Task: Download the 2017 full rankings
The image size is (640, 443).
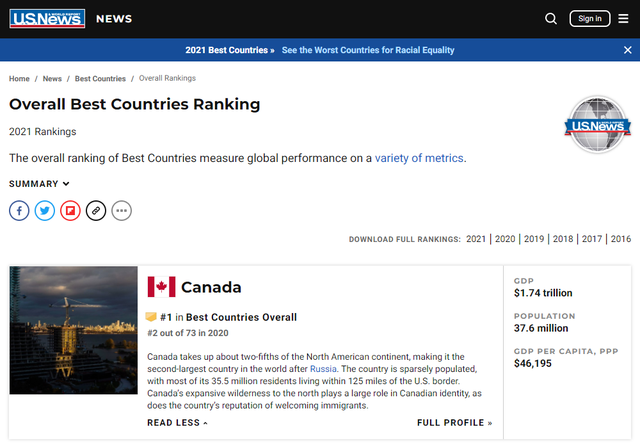Action: (592, 239)
